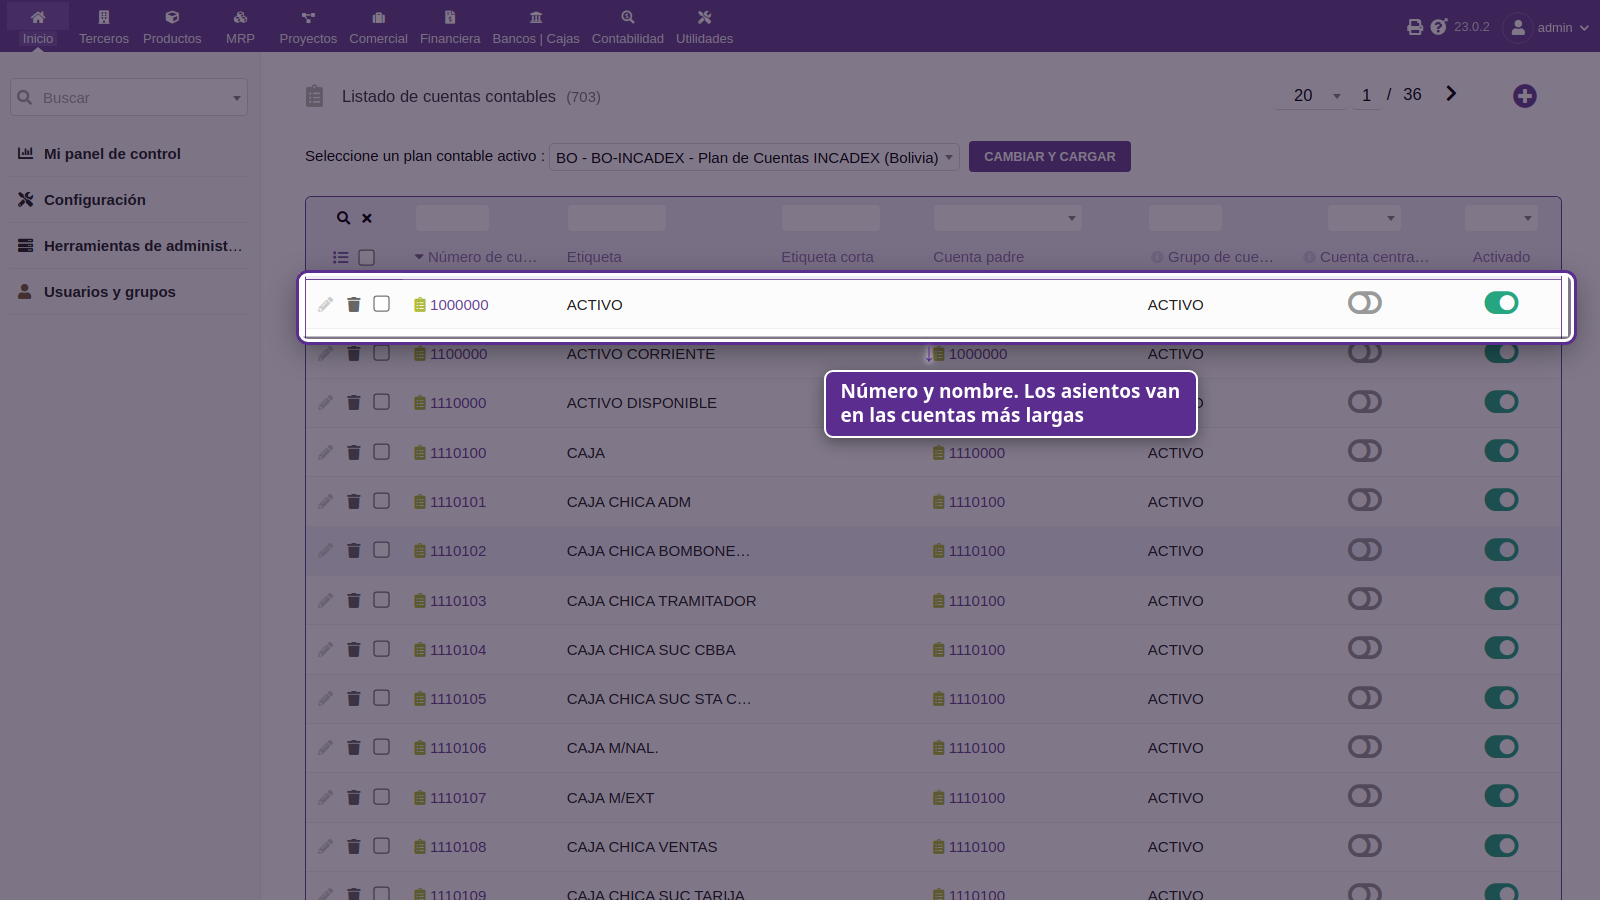Open the Activado filter dropdown
The height and width of the screenshot is (900, 1600).
coord(1501,218)
